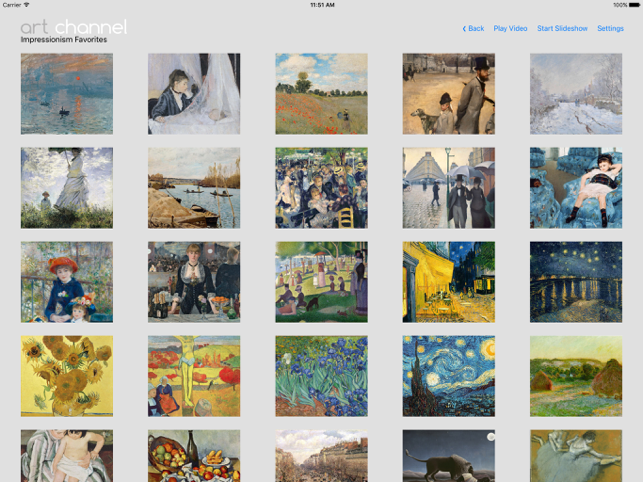Screen dimensions: 643x482
Task: Open the still life with apples and bottle
Action: pyautogui.click(x=194, y=456)
